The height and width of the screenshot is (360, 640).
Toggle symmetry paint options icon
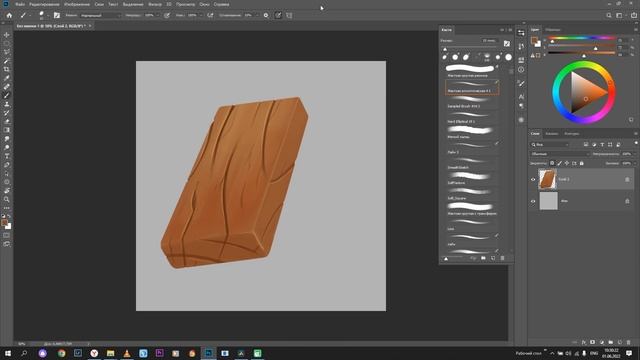[289, 16]
